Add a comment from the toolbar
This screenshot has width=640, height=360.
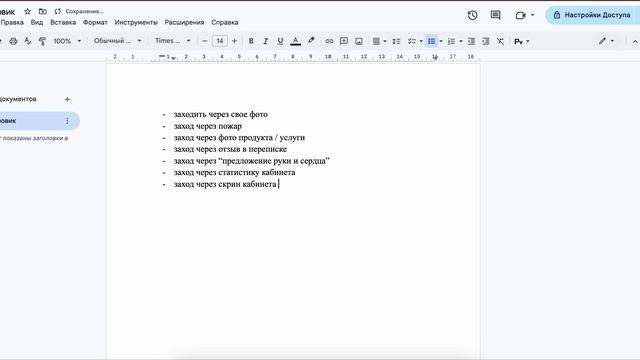click(344, 41)
